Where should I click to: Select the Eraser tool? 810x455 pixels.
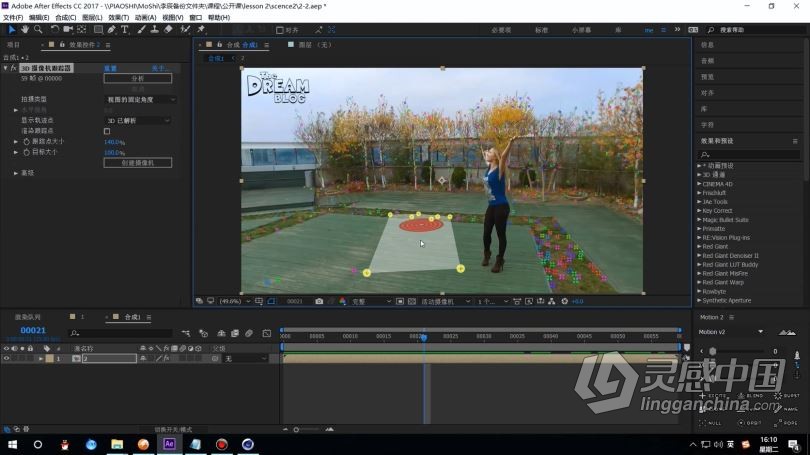click(x=168, y=30)
